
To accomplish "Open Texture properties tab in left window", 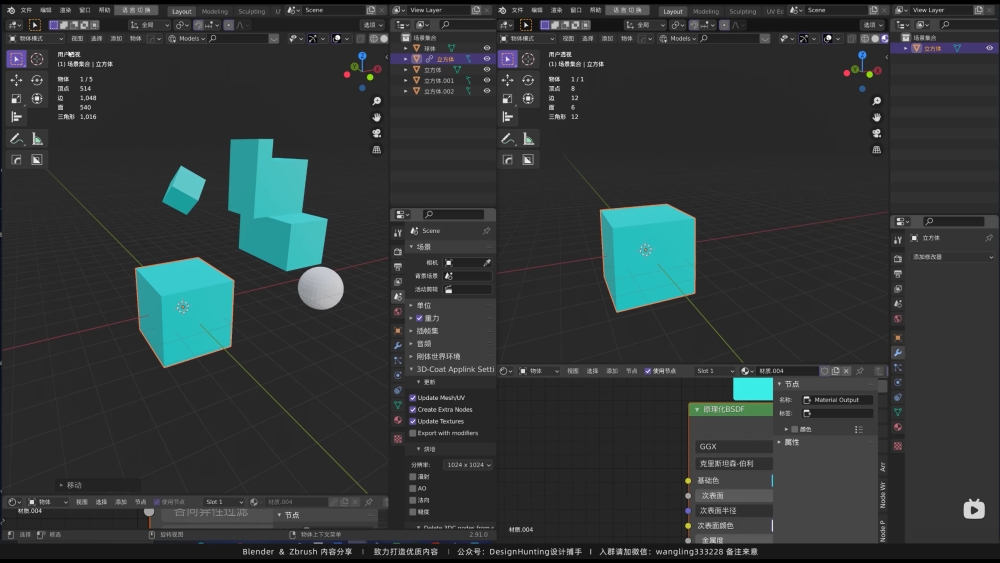I will click(x=398, y=439).
